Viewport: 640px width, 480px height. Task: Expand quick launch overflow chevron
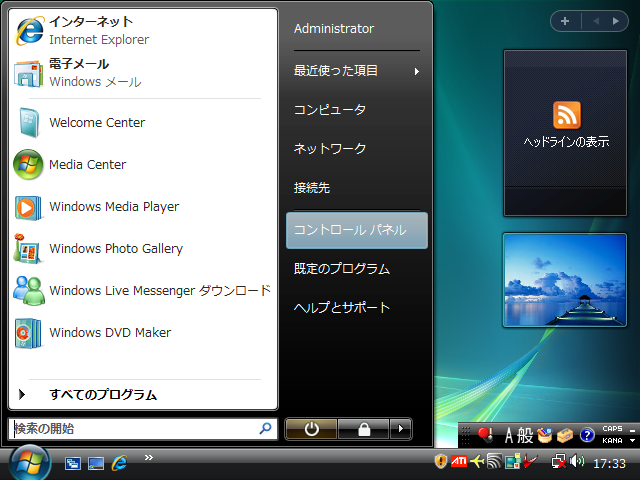coord(149,458)
